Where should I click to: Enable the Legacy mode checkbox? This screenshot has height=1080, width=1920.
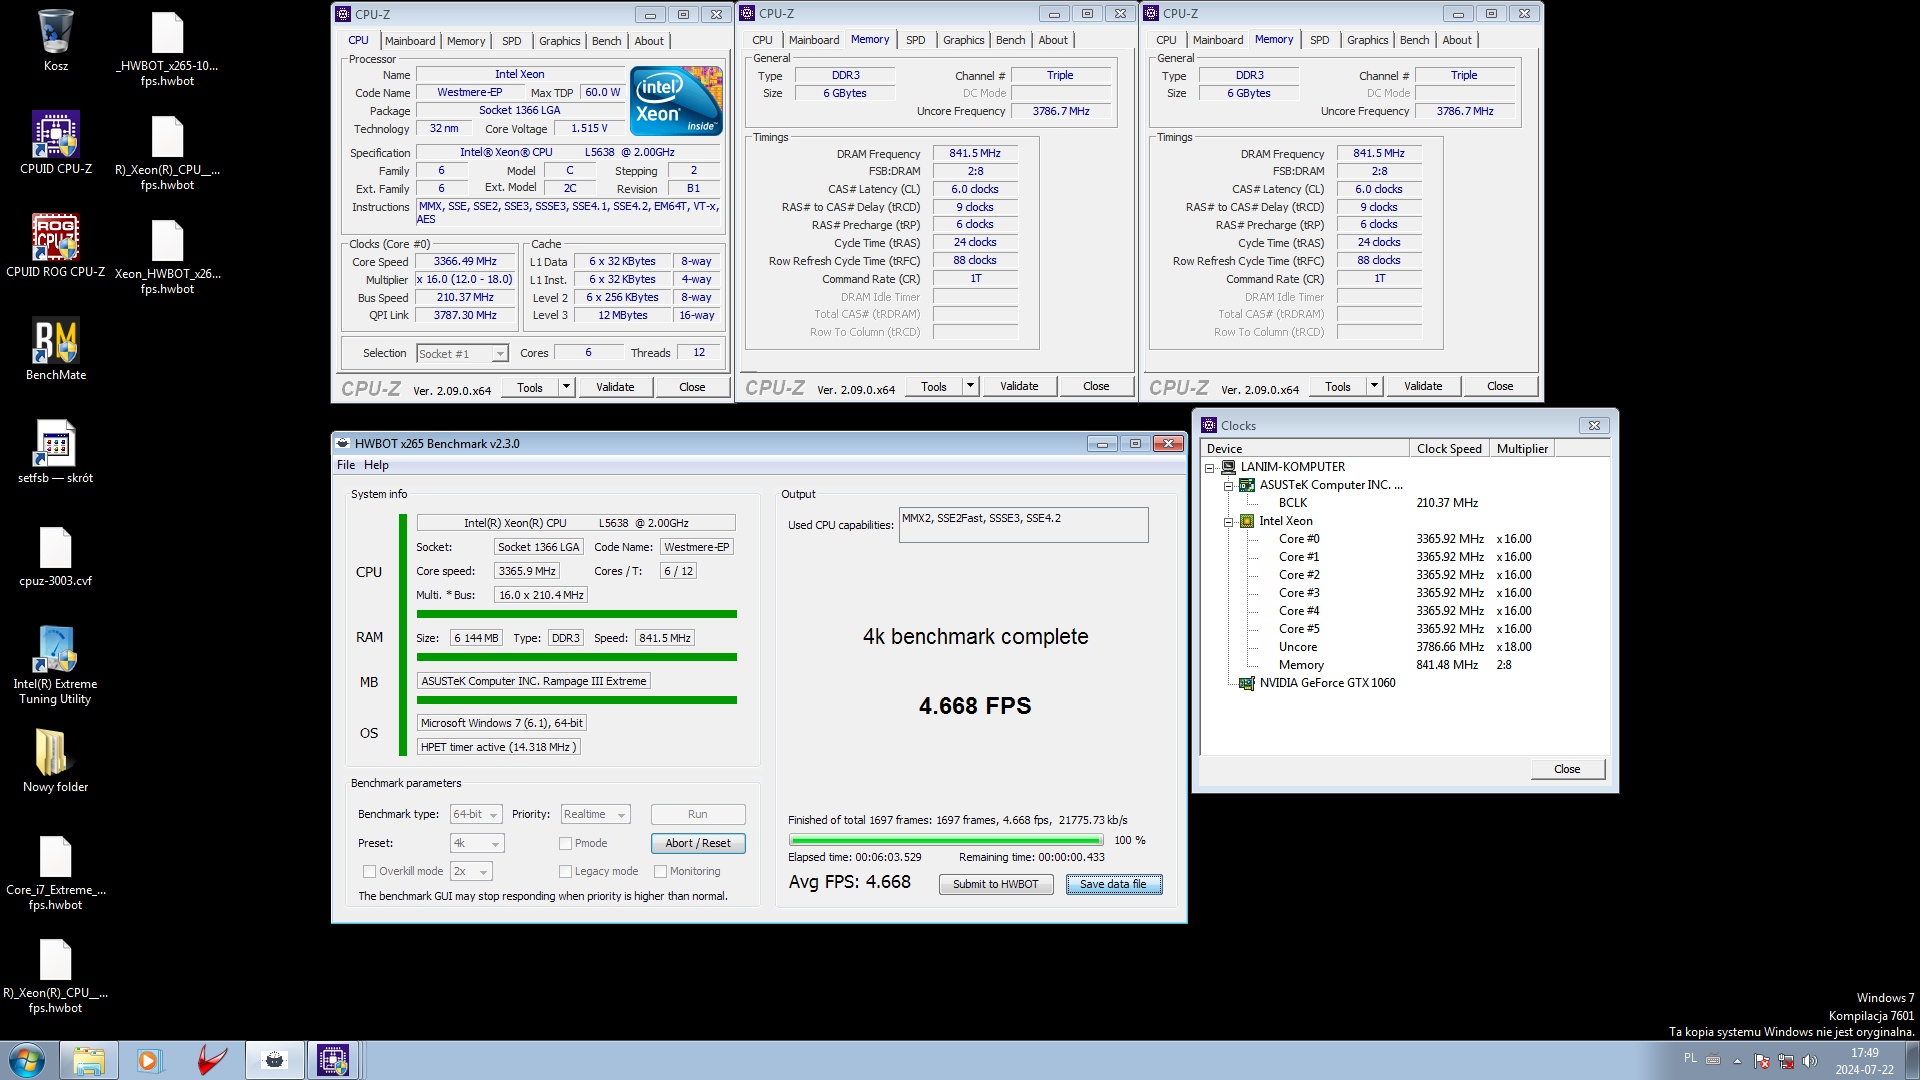tap(565, 871)
